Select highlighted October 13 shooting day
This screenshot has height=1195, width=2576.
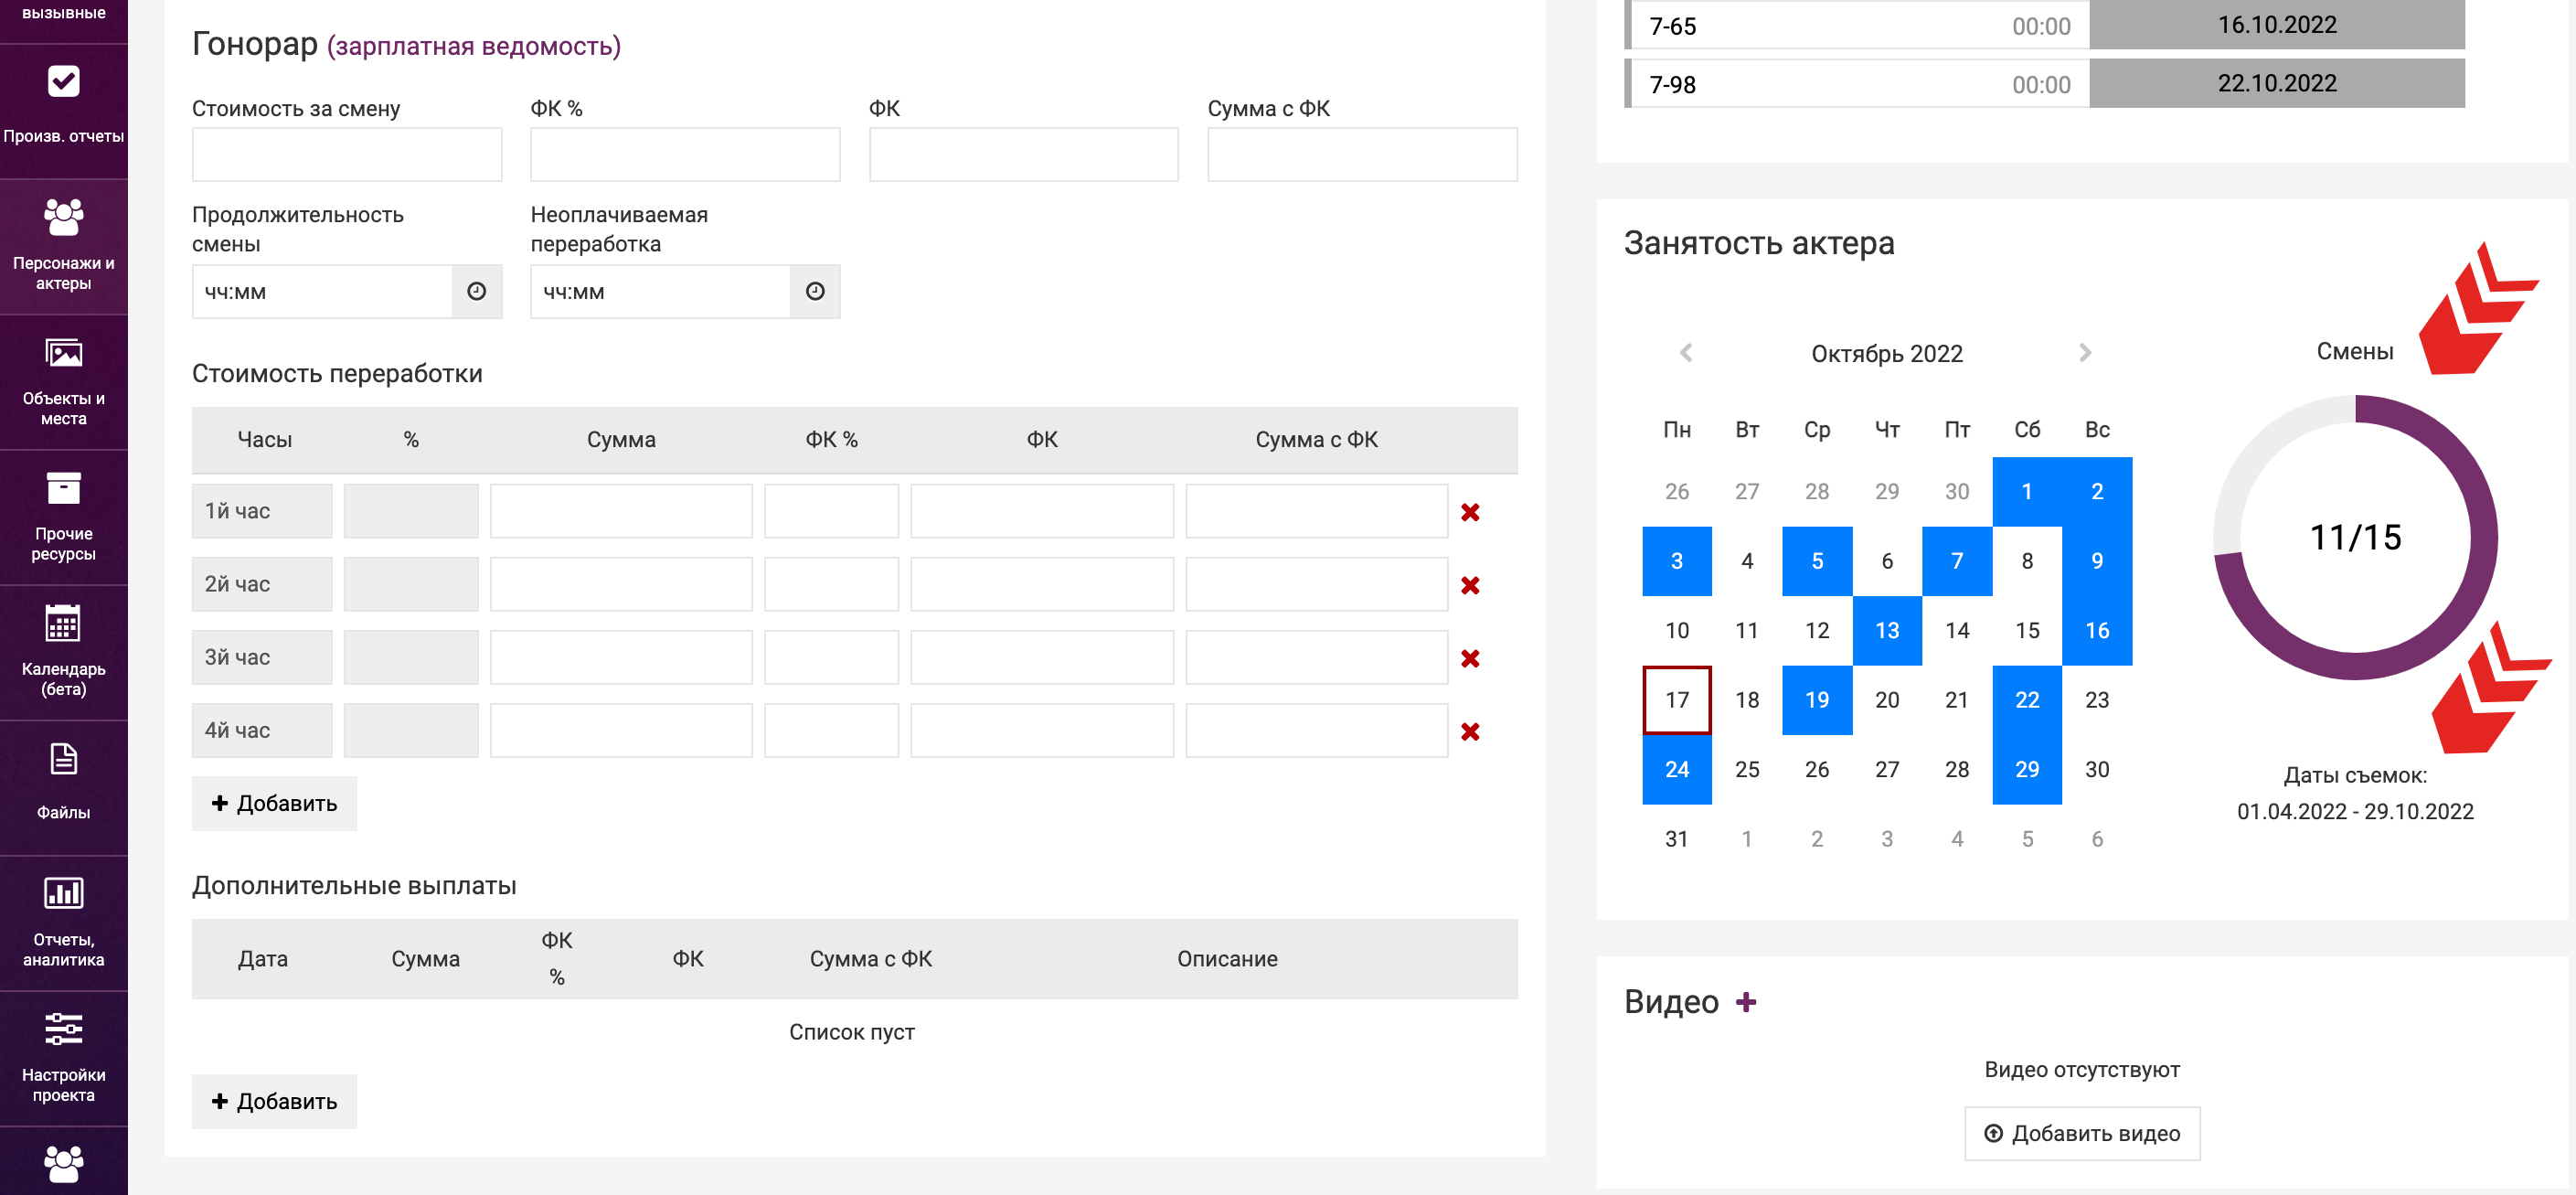tap(1887, 630)
